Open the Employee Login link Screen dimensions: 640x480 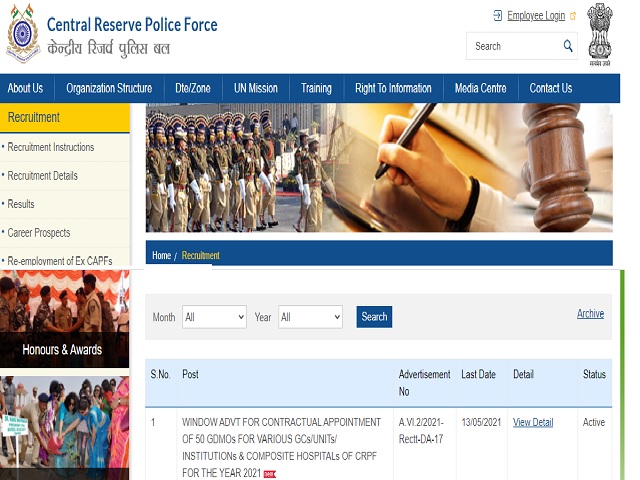(536, 16)
